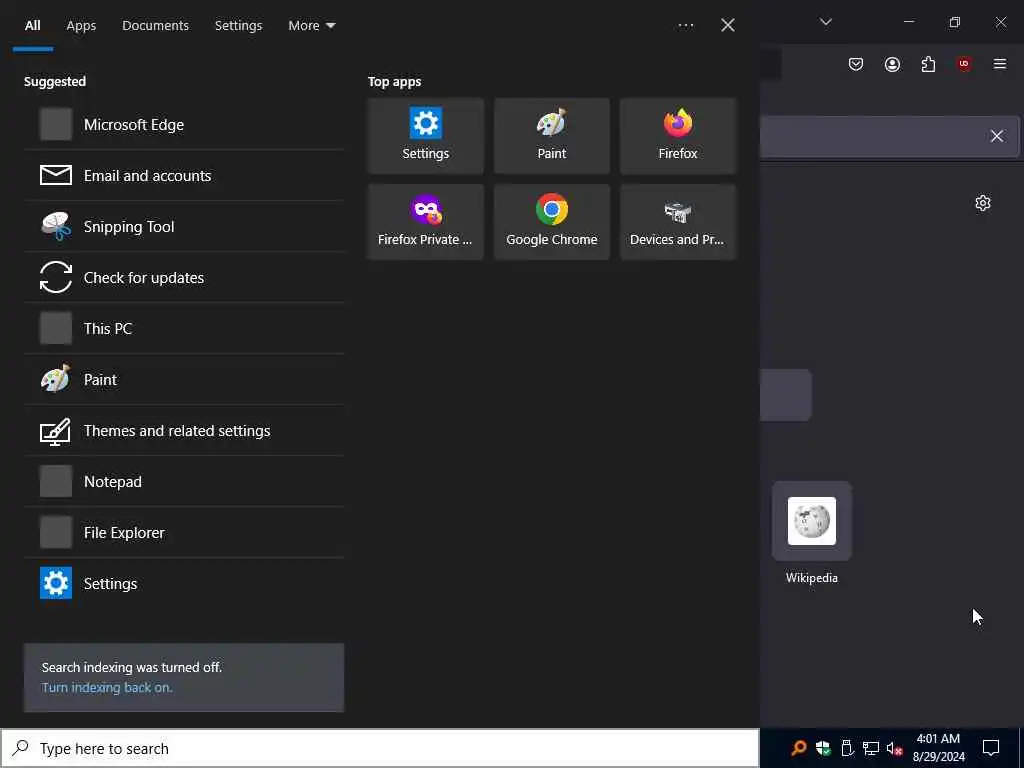The height and width of the screenshot is (768, 1024).
Task: Open Email and accounts suggestion
Action: pyautogui.click(x=184, y=176)
